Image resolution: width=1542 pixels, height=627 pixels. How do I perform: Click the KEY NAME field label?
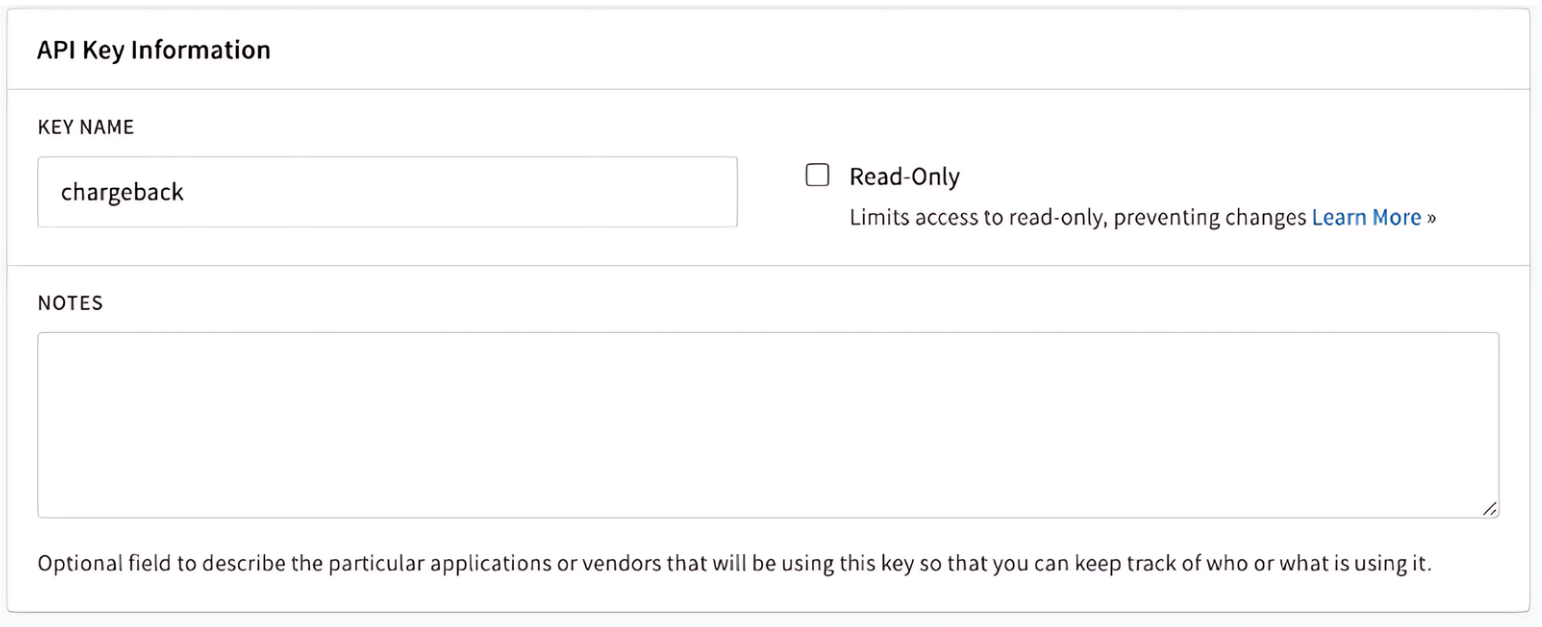point(86,127)
